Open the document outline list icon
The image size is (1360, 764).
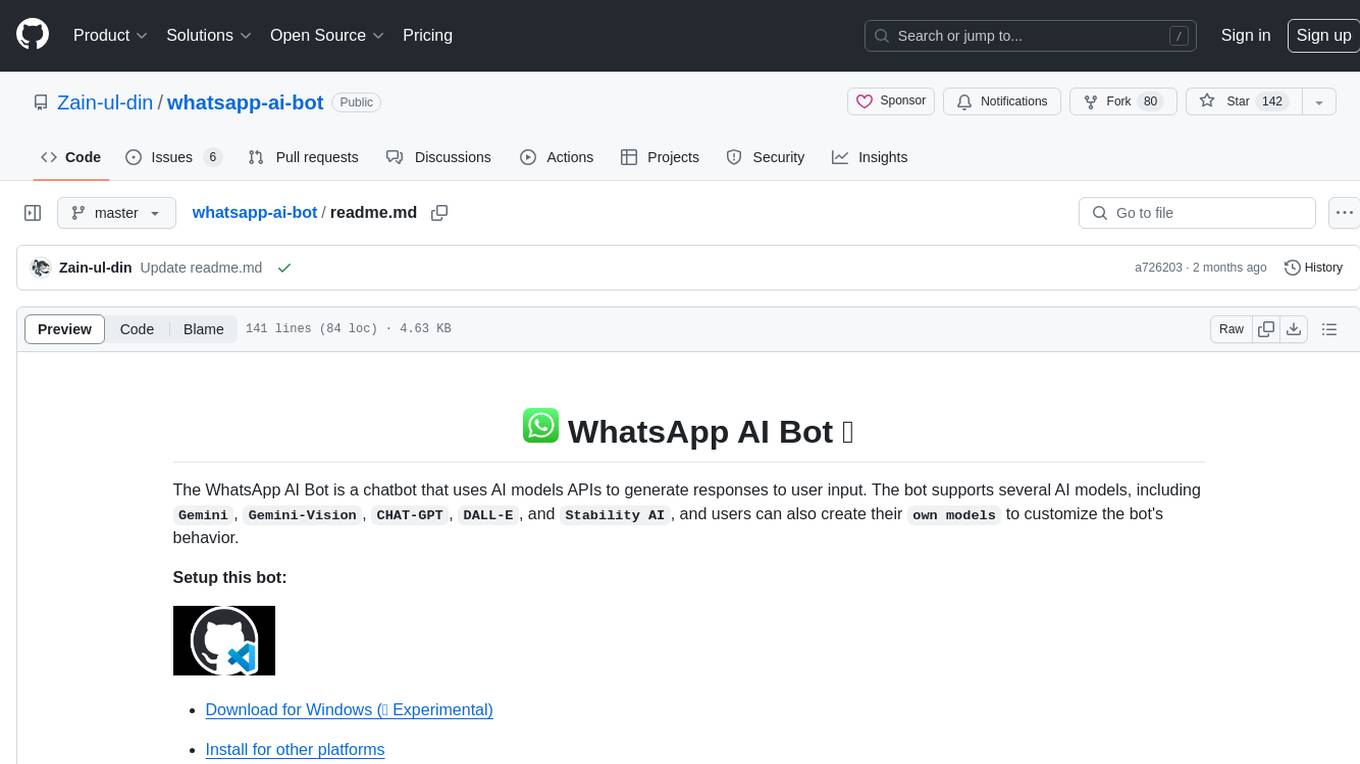click(x=1329, y=329)
